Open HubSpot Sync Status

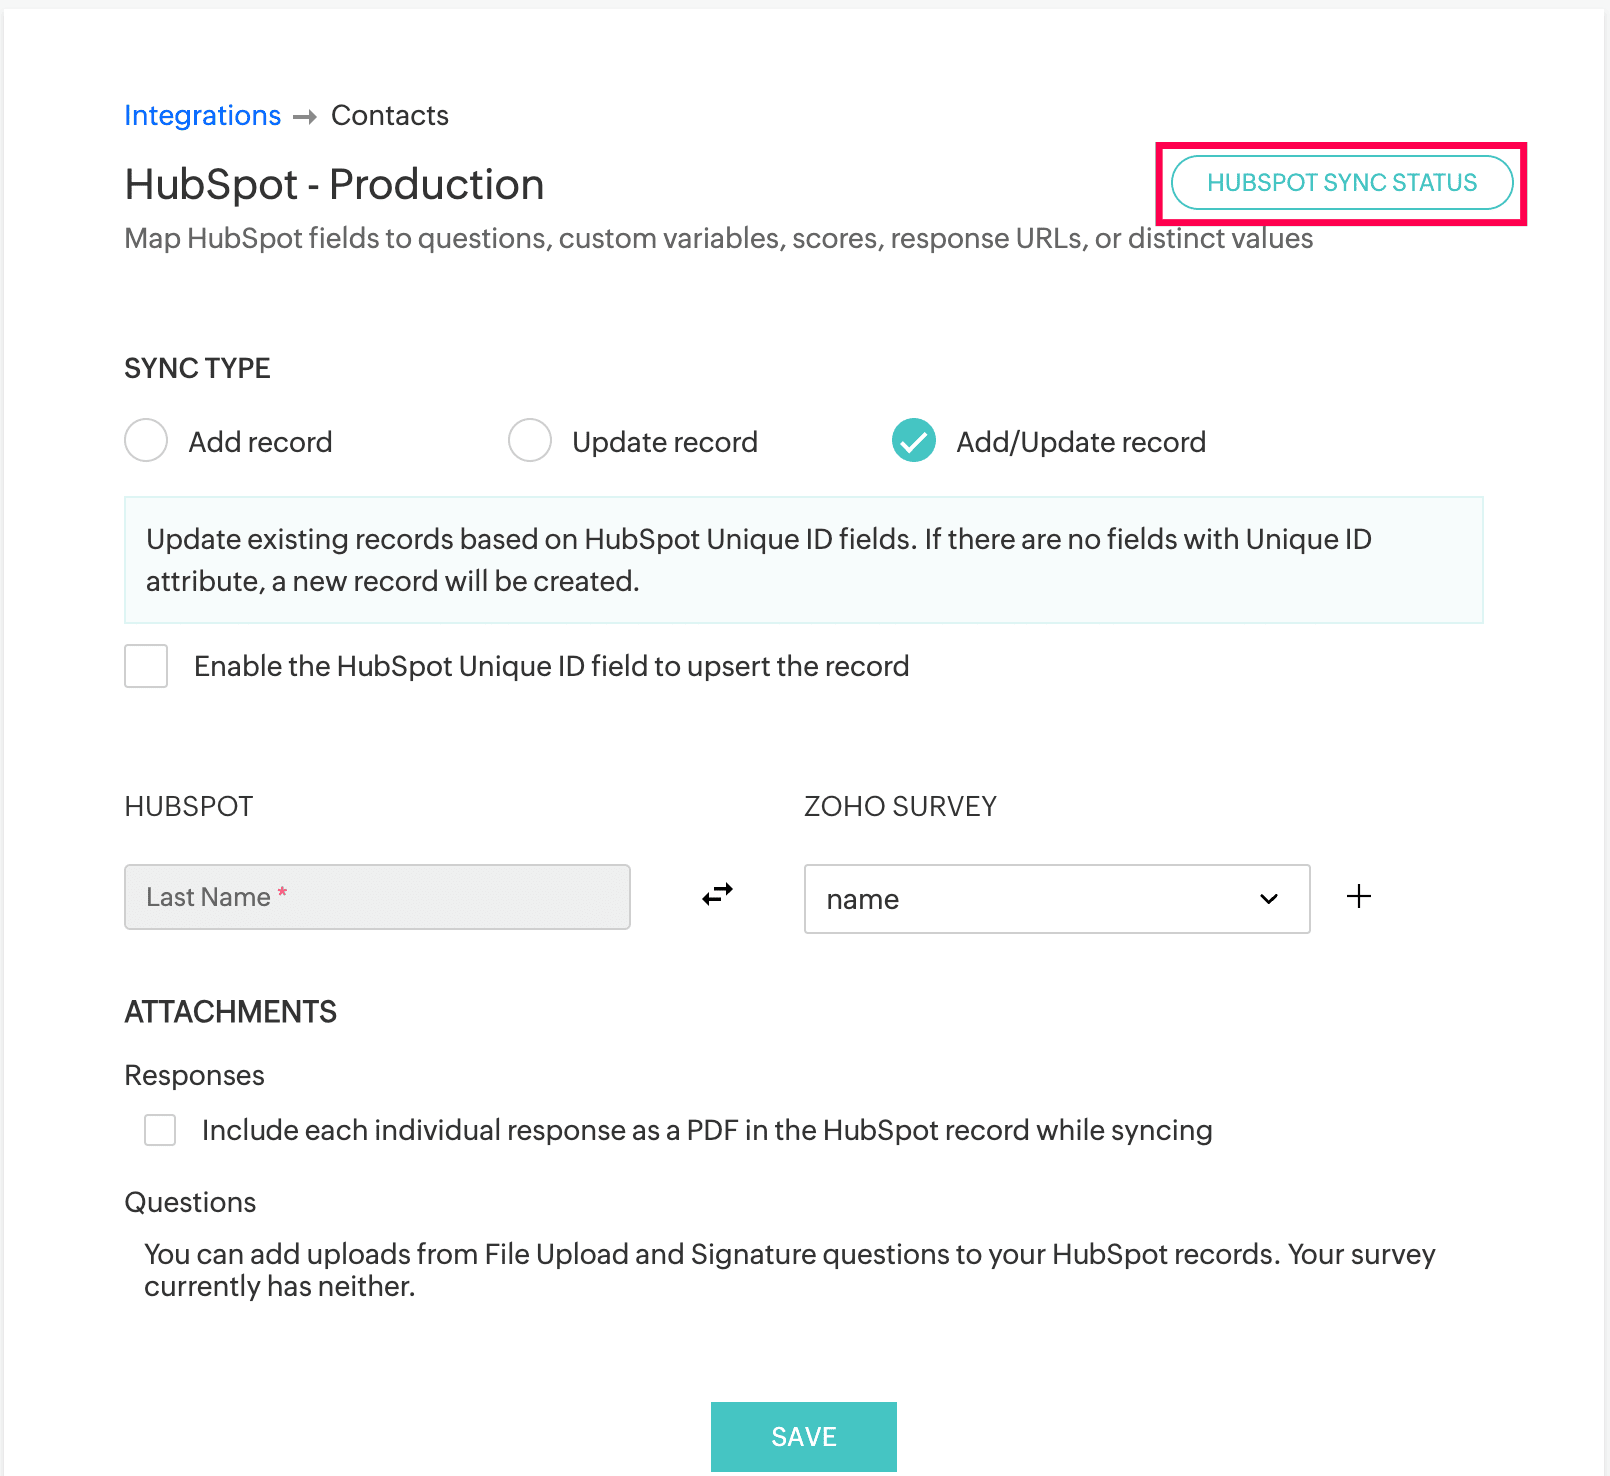point(1342,183)
